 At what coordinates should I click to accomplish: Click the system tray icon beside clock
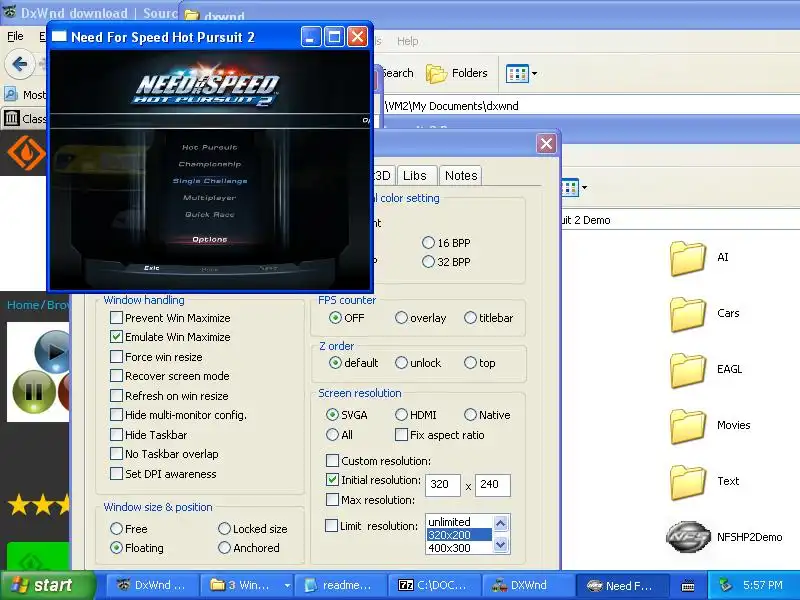click(x=726, y=585)
